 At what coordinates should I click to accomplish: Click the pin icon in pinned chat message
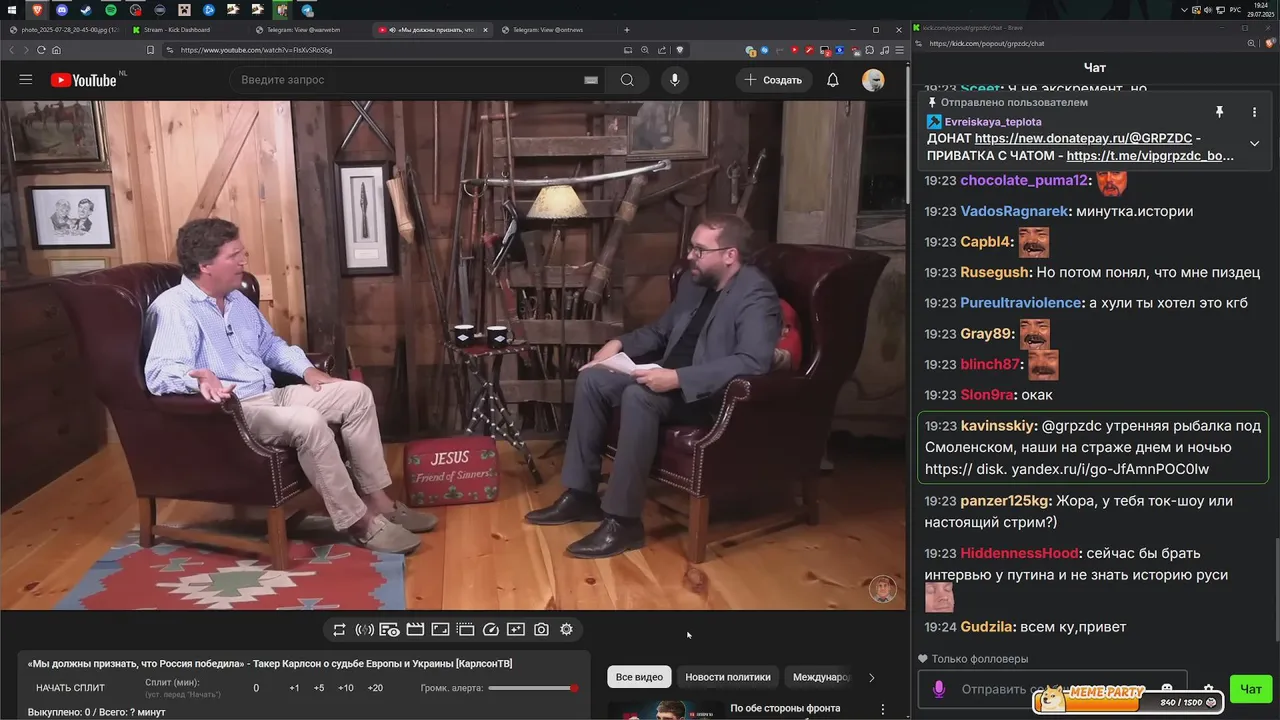(1219, 112)
